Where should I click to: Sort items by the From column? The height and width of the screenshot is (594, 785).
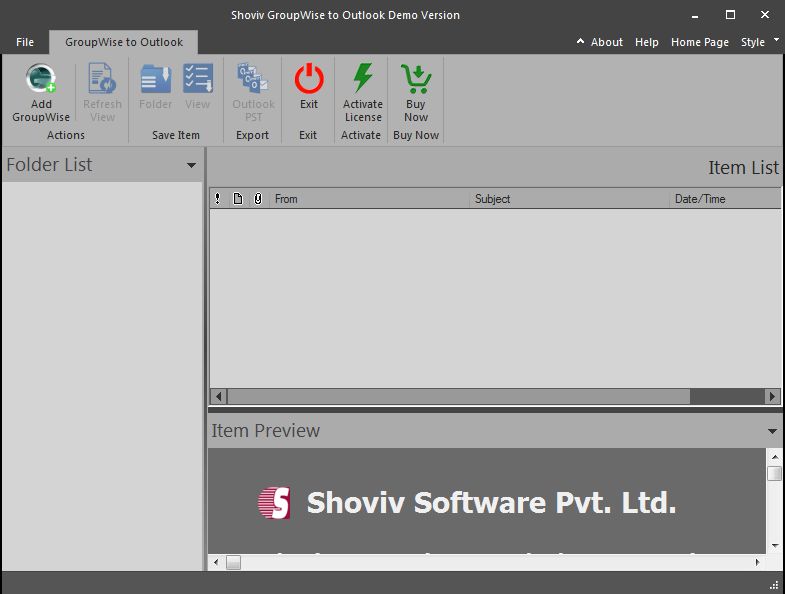tap(369, 199)
